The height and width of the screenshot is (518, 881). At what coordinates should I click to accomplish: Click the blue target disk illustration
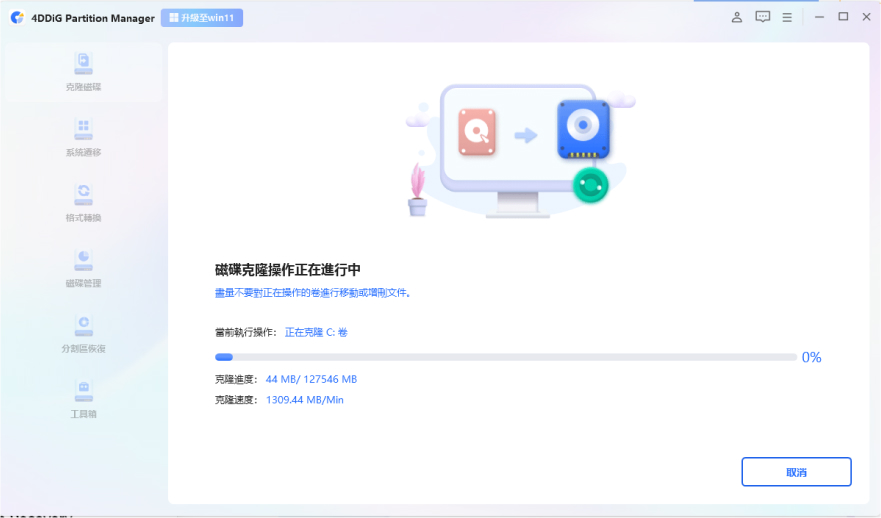tap(583, 129)
